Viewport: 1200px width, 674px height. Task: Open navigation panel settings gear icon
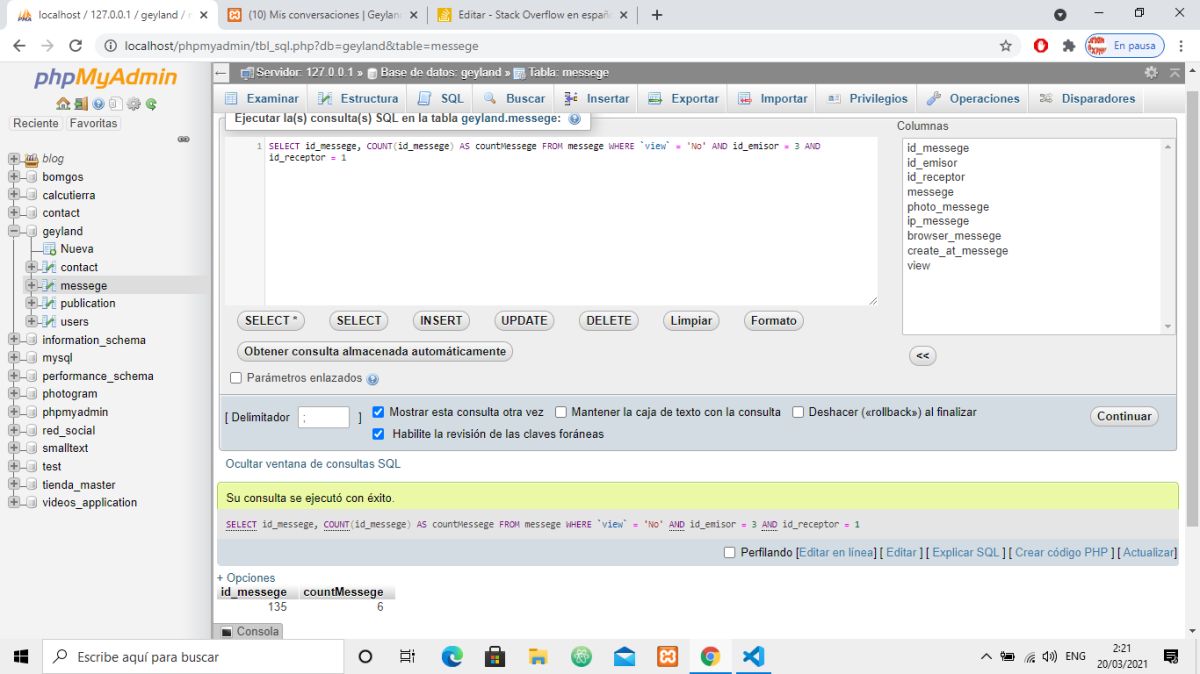click(x=133, y=103)
